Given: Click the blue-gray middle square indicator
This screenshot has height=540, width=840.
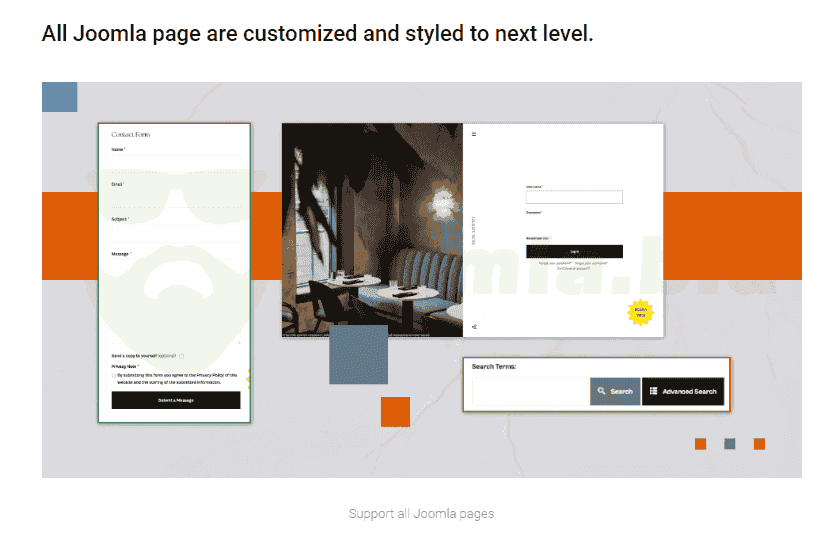Looking at the screenshot, I should (730, 444).
